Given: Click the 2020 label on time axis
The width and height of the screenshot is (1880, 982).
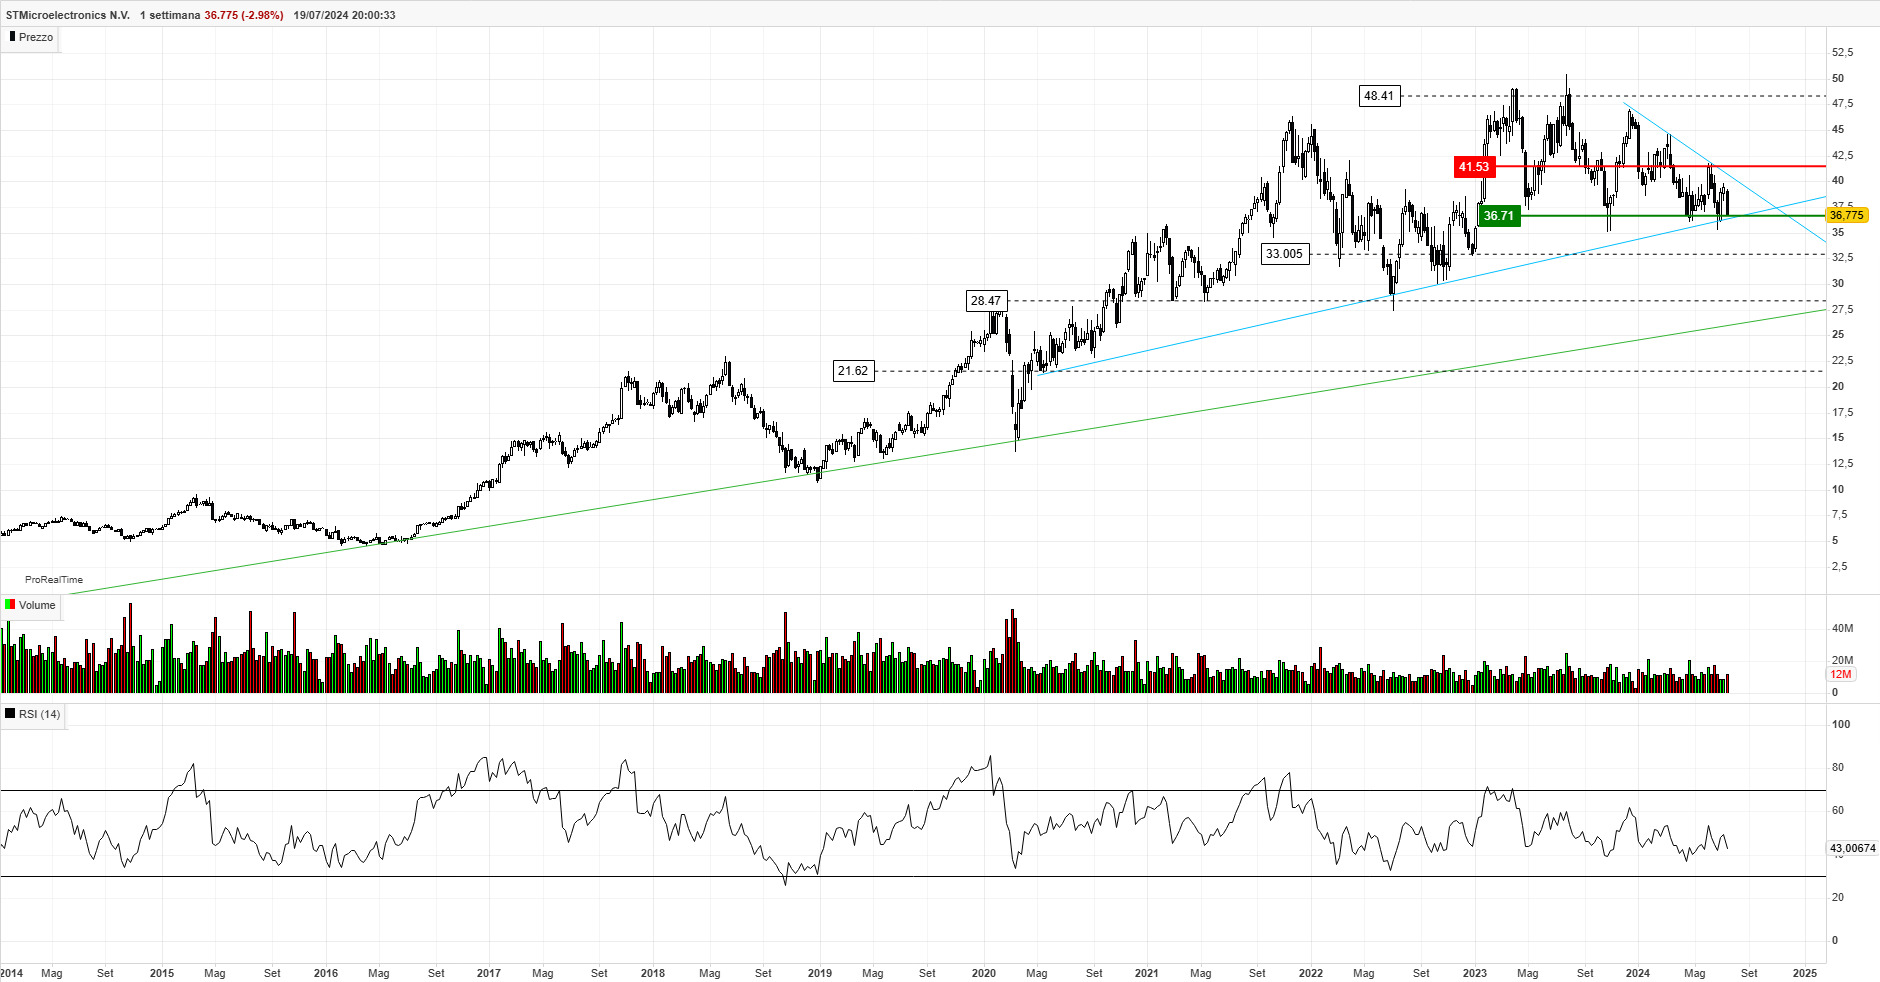Looking at the screenshot, I should click(983, 973).
